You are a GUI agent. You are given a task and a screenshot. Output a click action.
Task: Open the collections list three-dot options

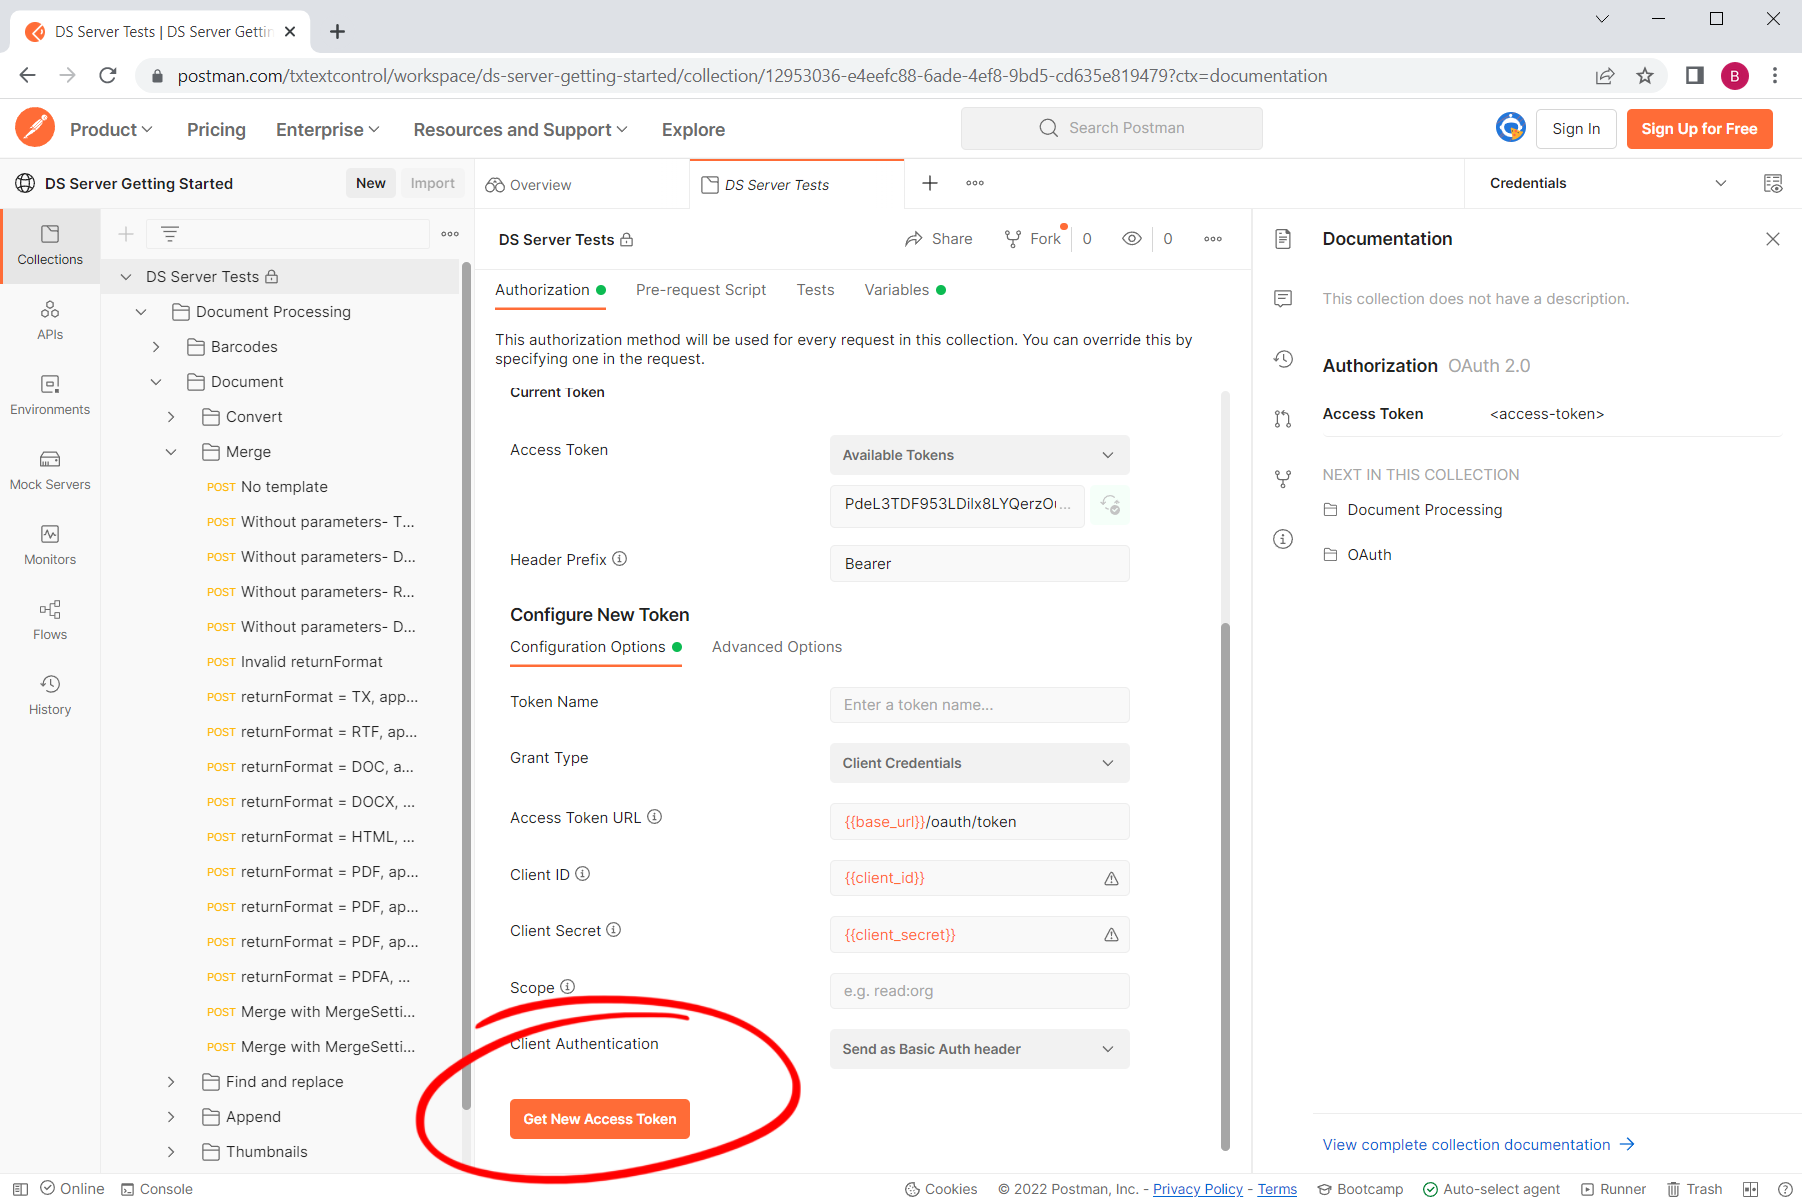[450, 234]
